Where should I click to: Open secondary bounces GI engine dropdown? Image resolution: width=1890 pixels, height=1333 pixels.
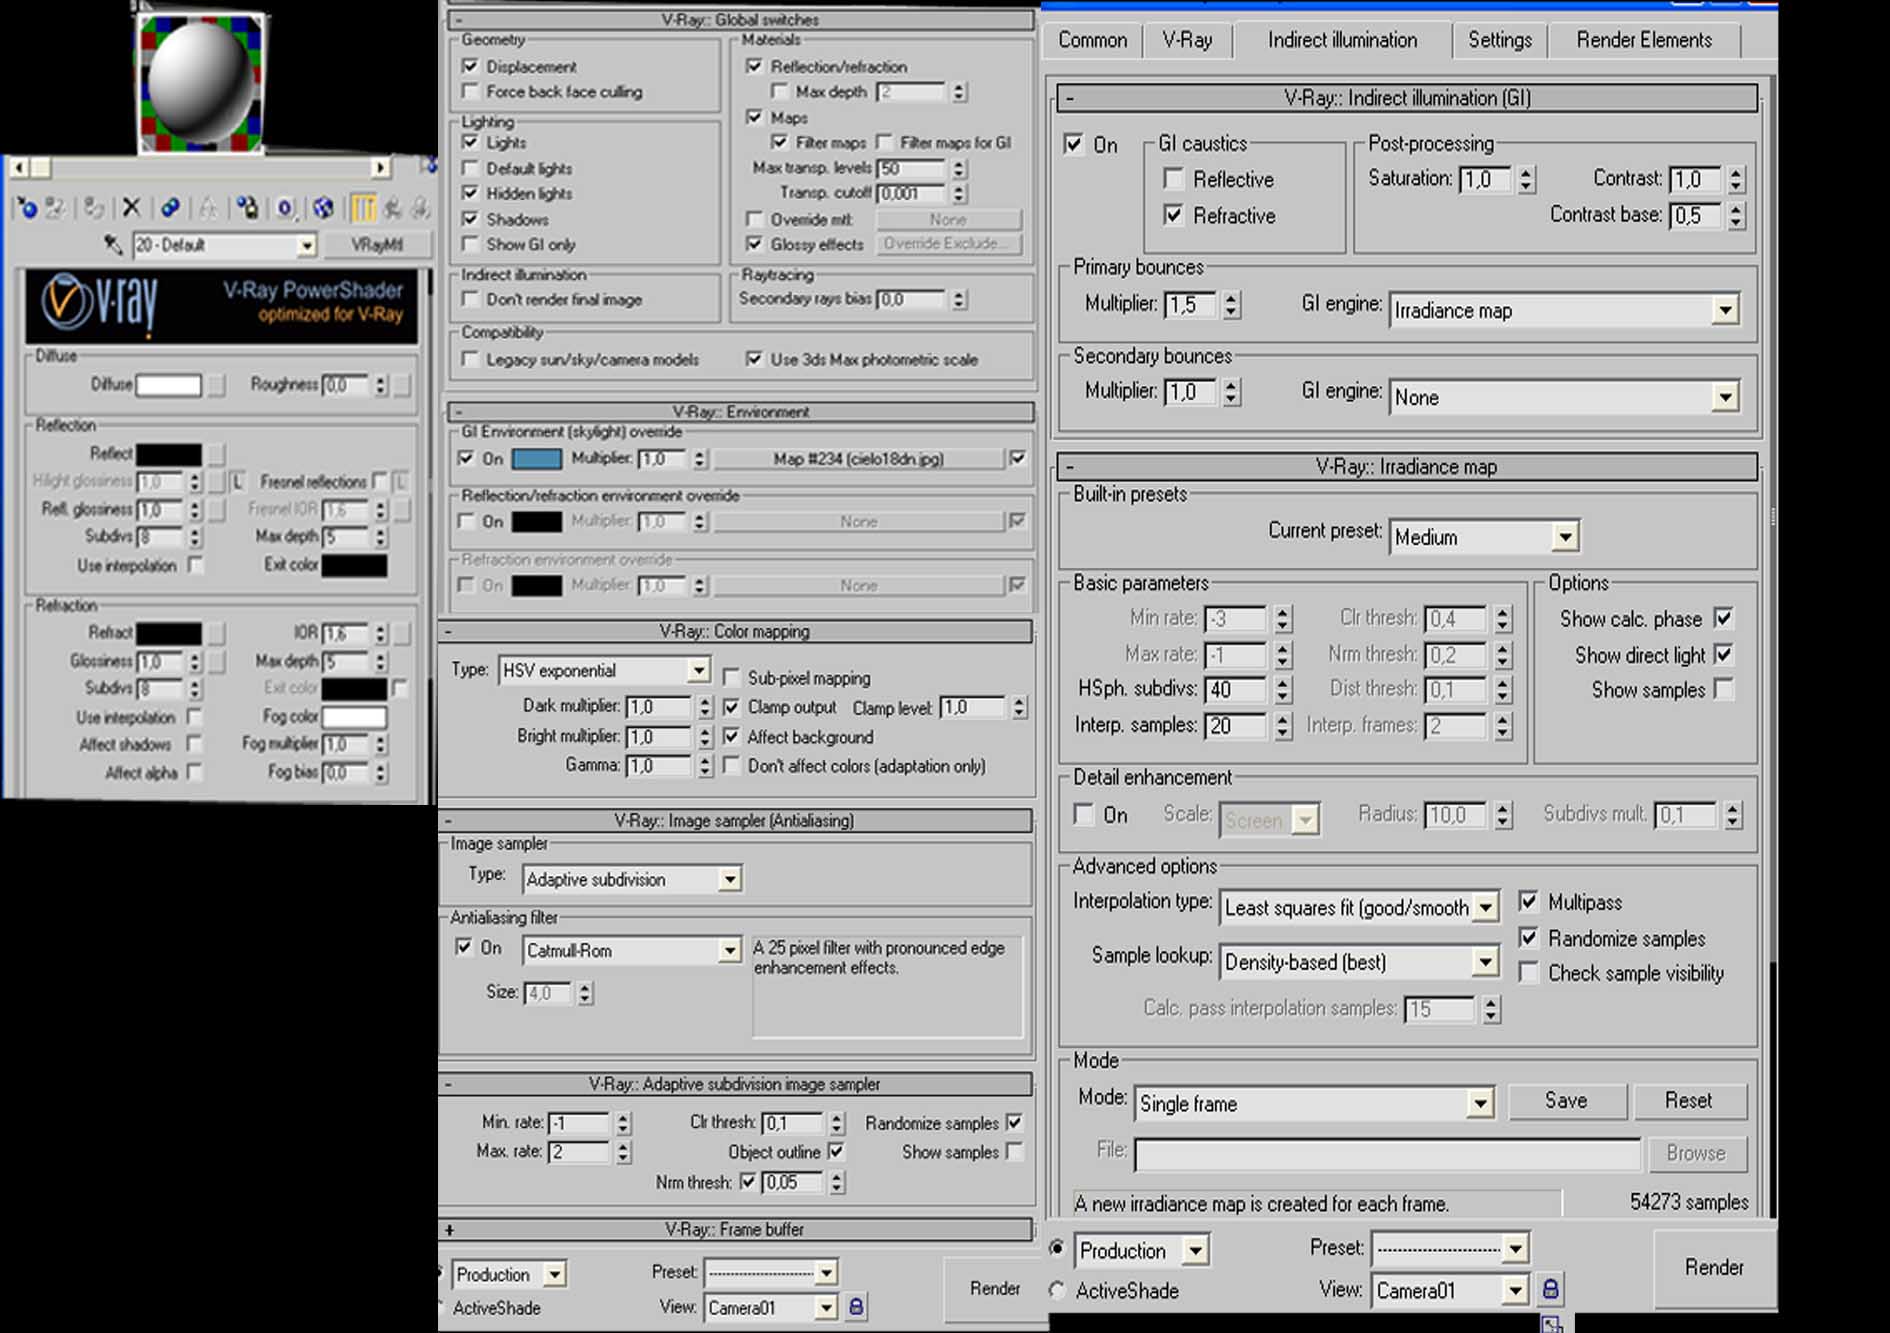pyautogui.click(x=1725, y=398)
